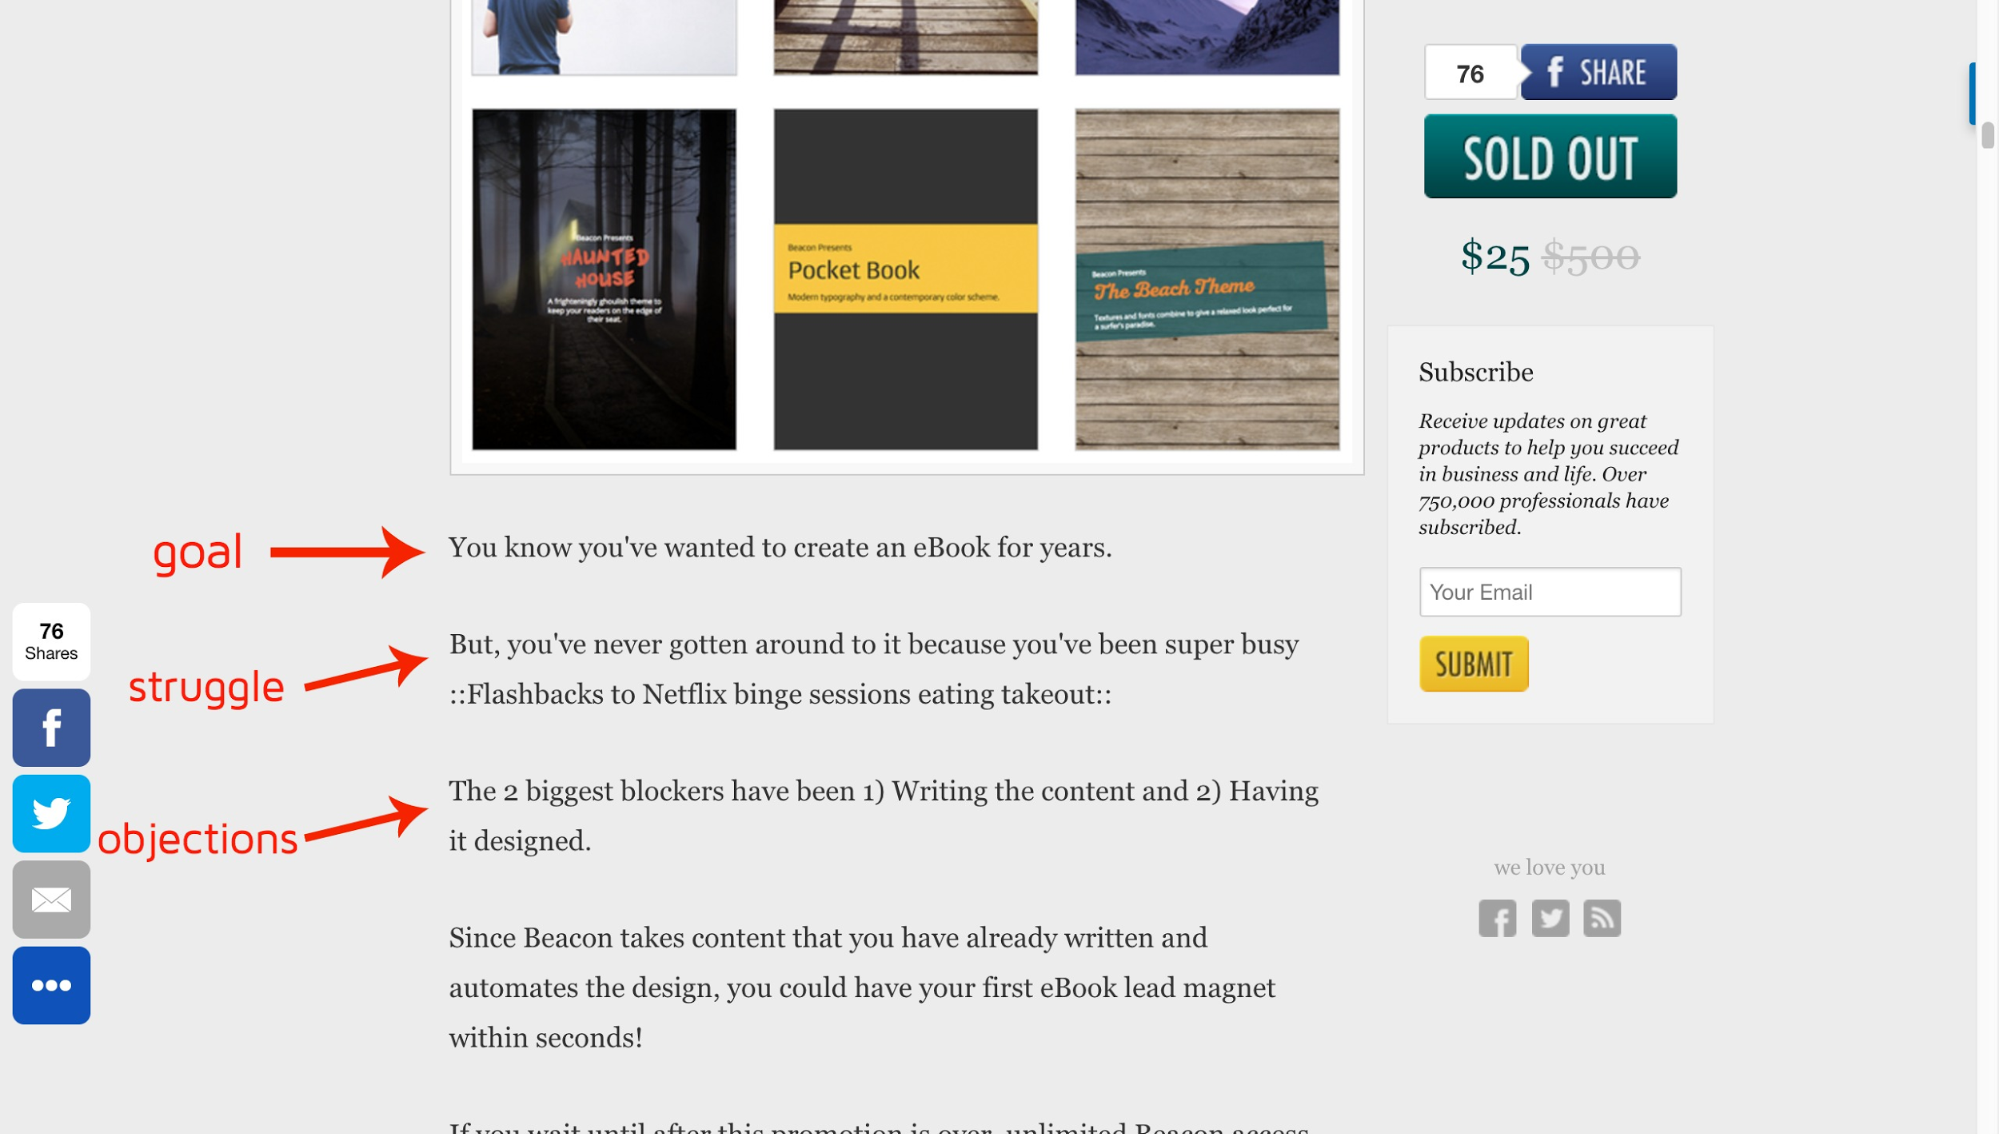Click the 76 Shares counter in sidebar
The width and height of the screenshot is (1999, 1134).
pyautogui.click(x=51, y=641)
